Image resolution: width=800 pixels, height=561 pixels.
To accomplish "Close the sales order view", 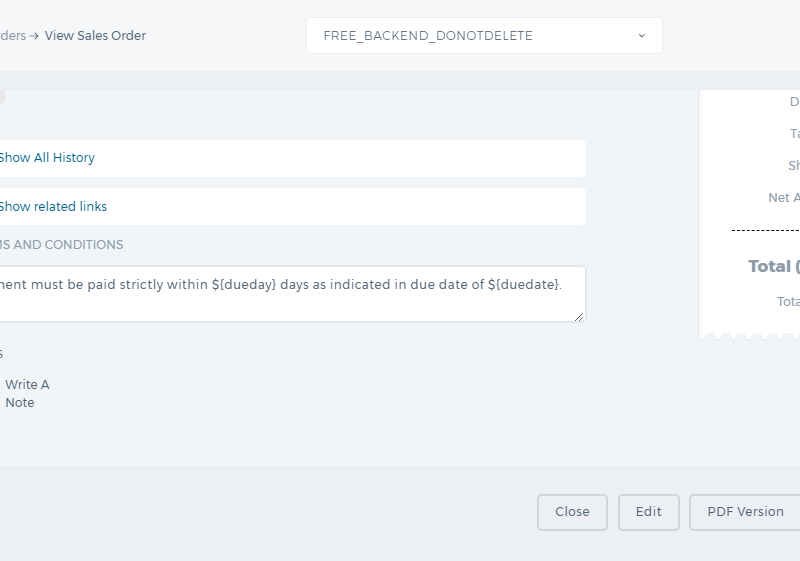I will coord(572,512).
